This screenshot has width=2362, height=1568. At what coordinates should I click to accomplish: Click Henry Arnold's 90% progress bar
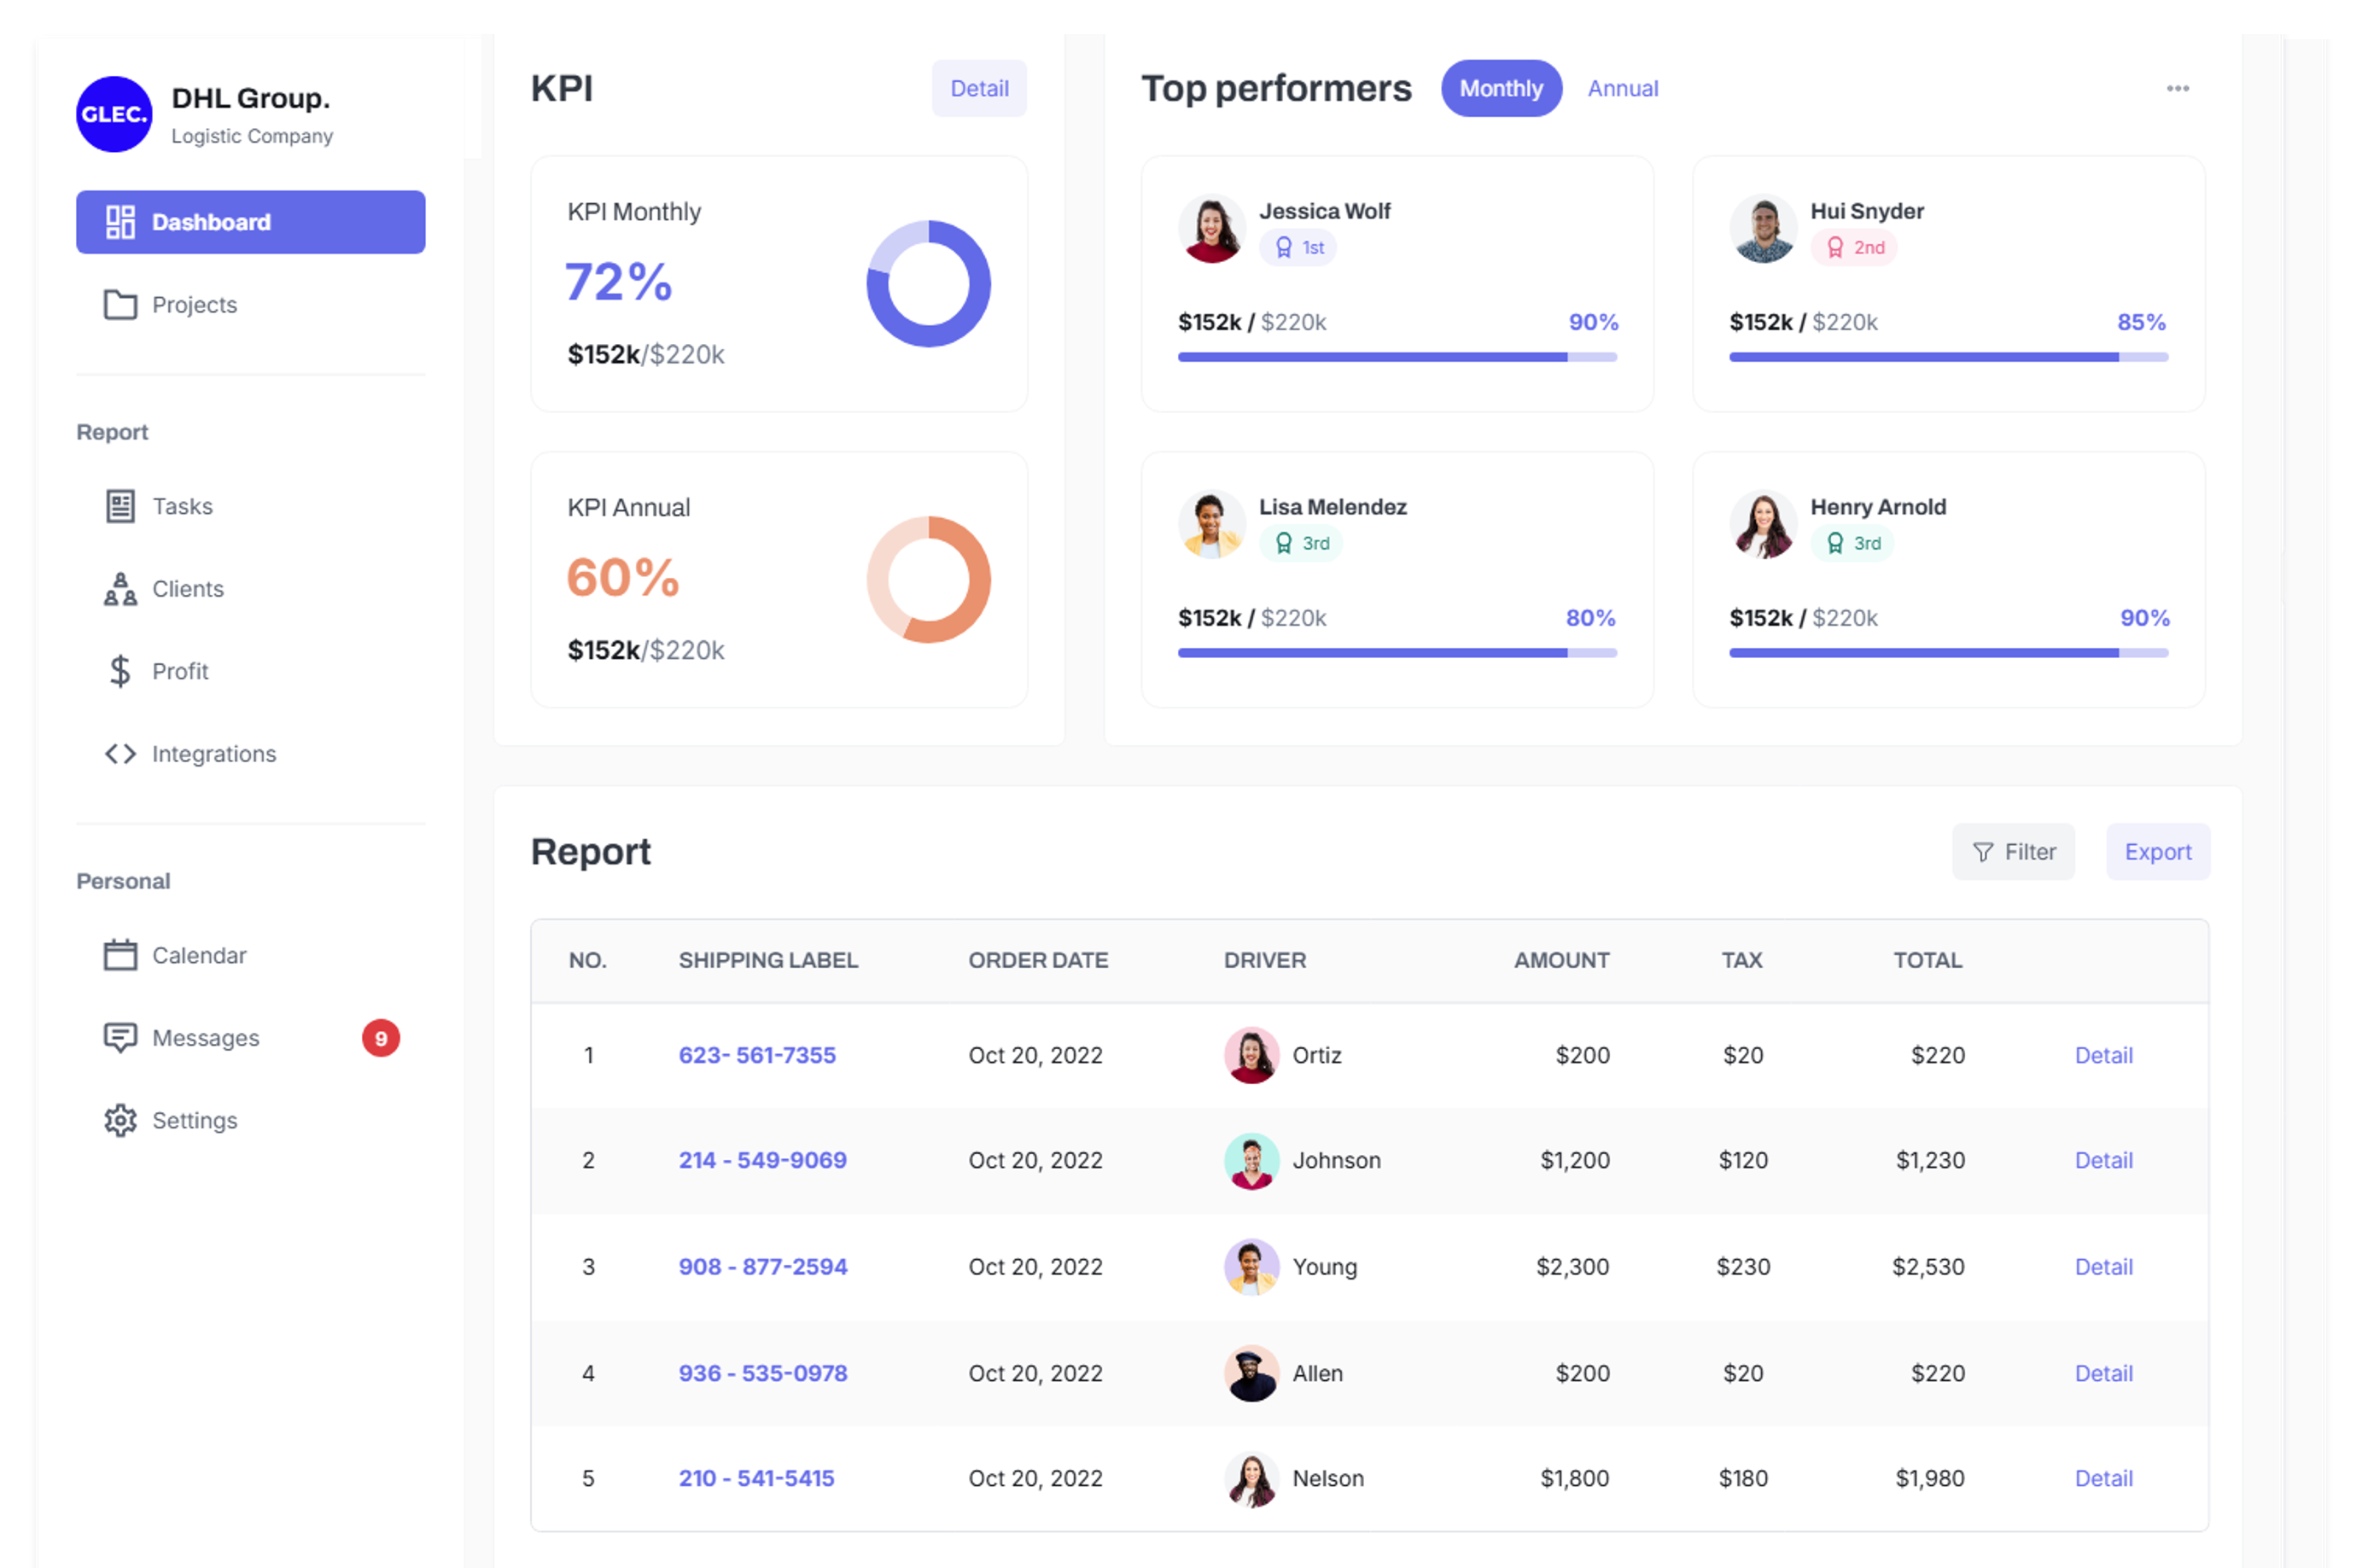tap(1948, 653)
